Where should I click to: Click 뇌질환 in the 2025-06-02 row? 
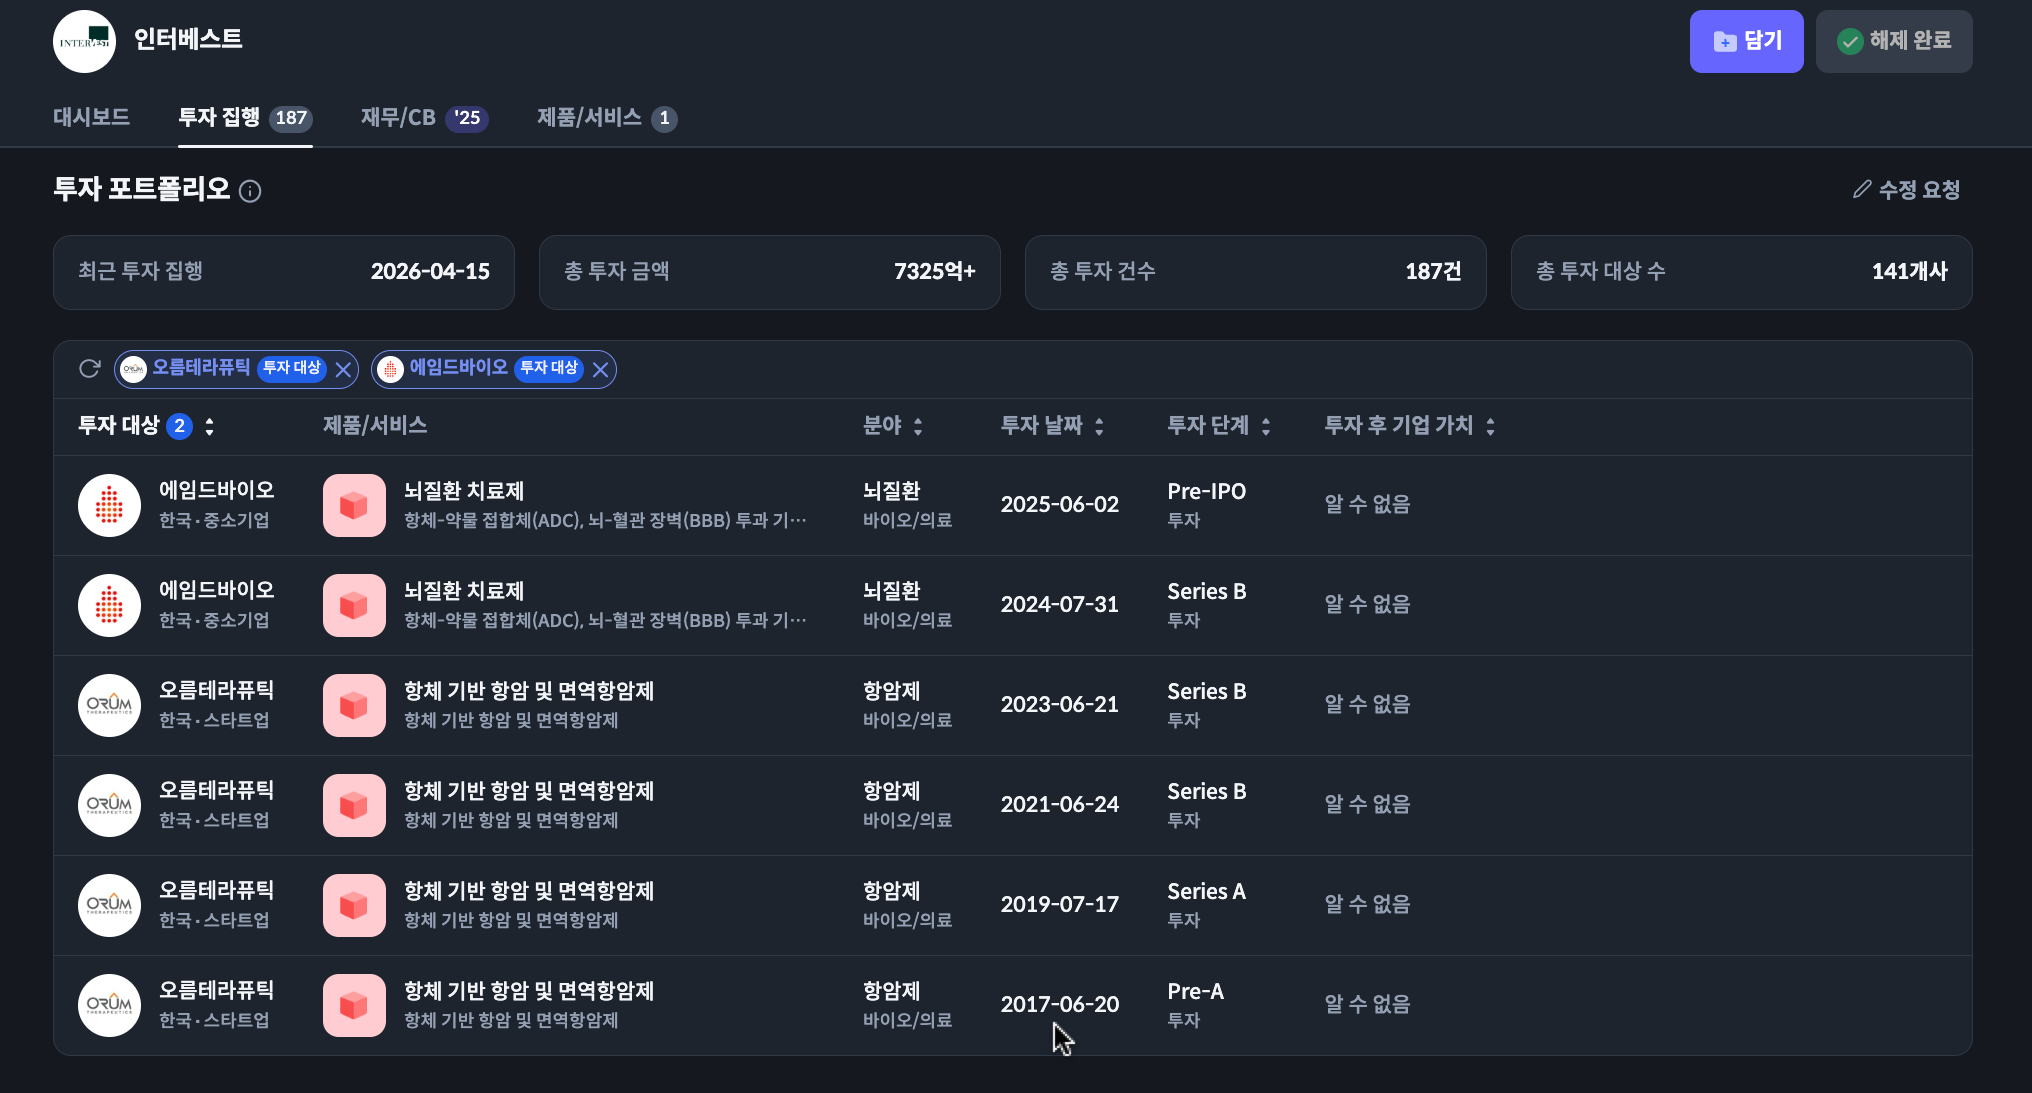point(892,491)
